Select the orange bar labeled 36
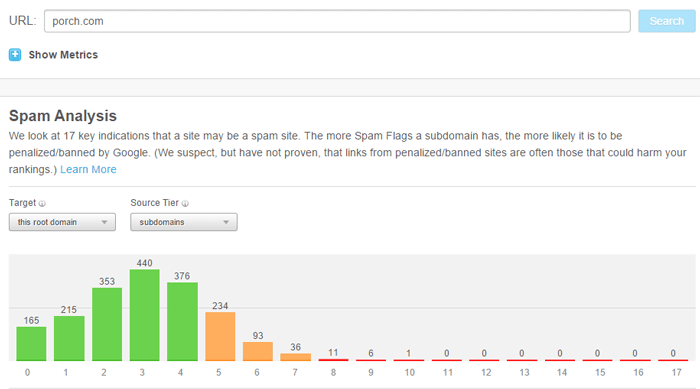The height and width of the screenshot is (389, 700). [296, 357]
